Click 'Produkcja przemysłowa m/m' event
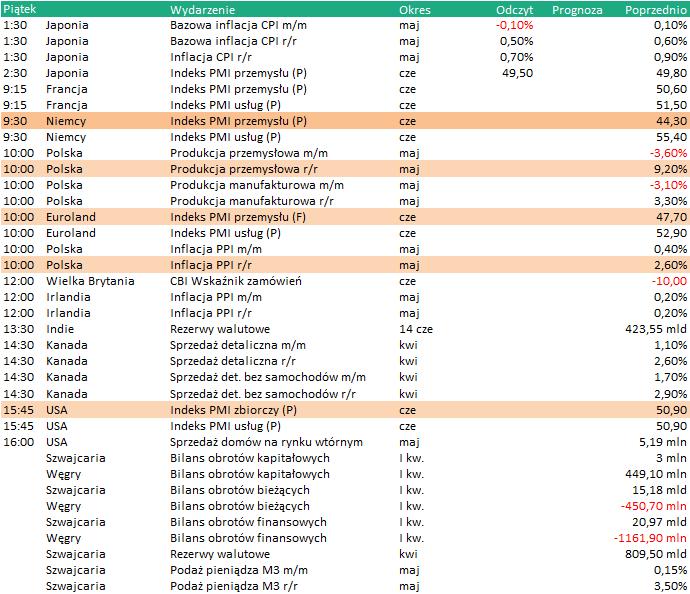The height and width of the screenshot is (594, 690). click(249, 153)
